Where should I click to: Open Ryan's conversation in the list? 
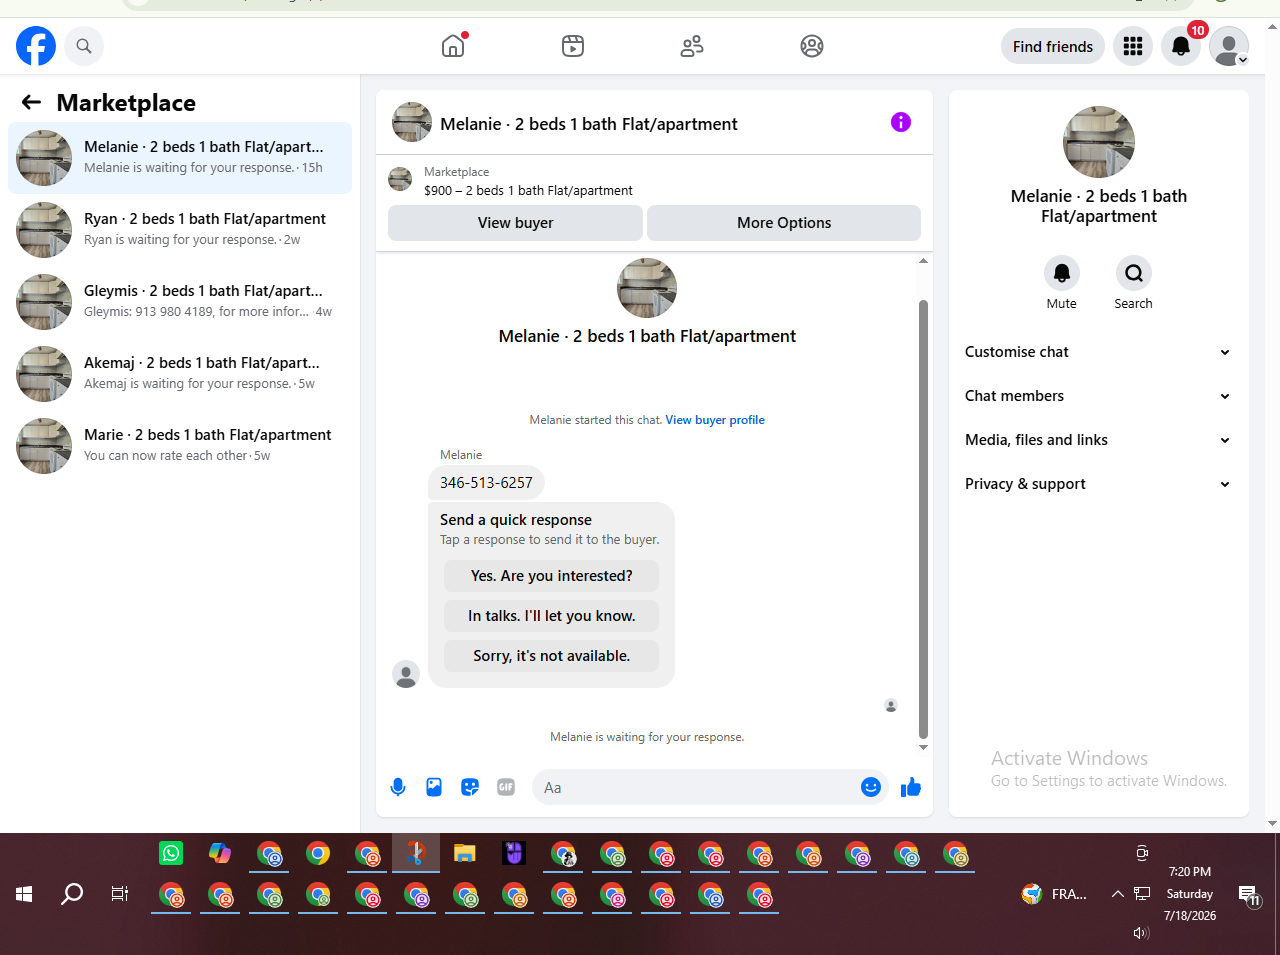coord(180,230)
